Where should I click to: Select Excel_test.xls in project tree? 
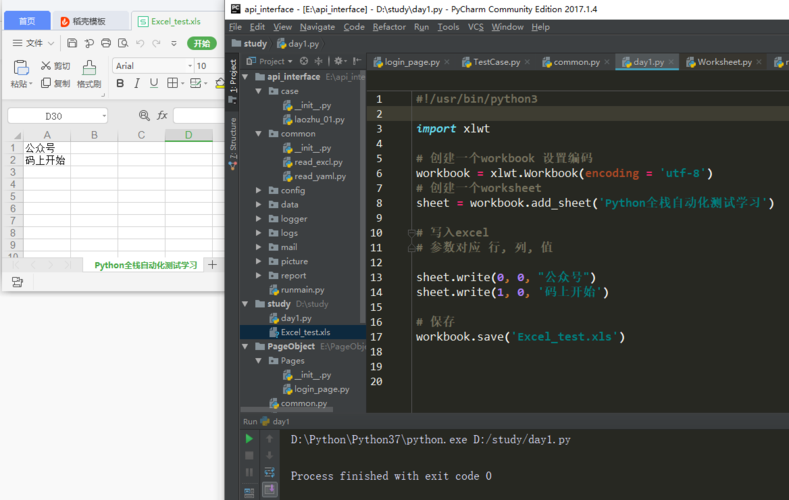pyautogui.click(x=303, y=332)
